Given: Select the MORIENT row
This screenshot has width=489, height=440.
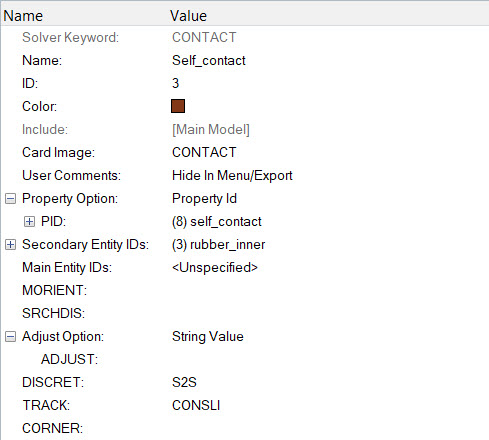Looking at the screenshot, I should coord(244,290).
